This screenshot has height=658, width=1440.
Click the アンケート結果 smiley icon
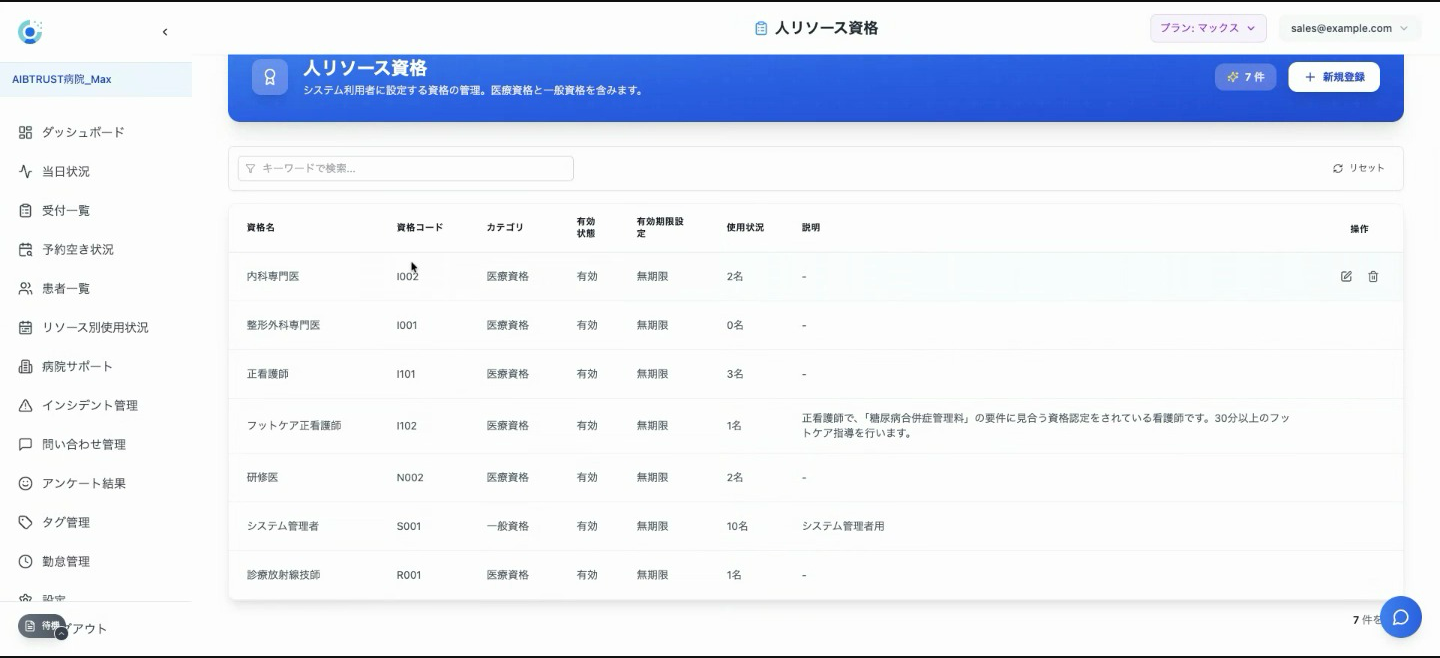click(x=26, y=483)
